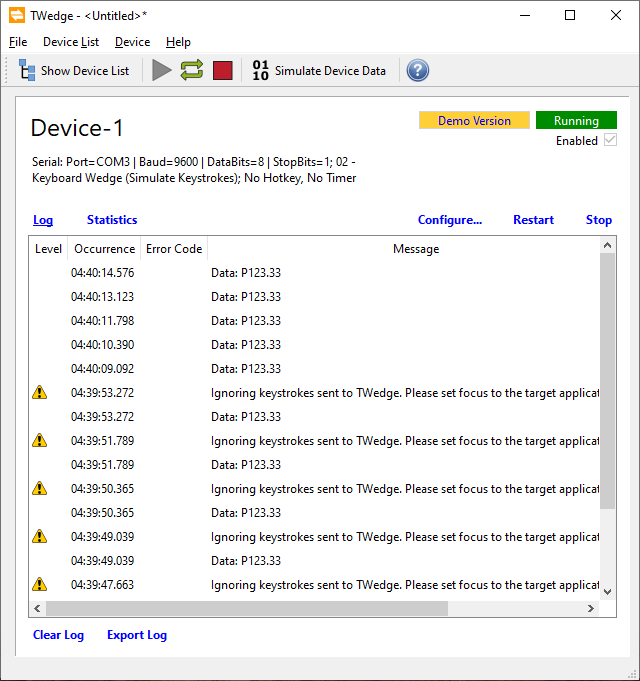Select the log row at 04:40:09.092
This screenshot has height=681, width=640.
[x=314, y=368]
